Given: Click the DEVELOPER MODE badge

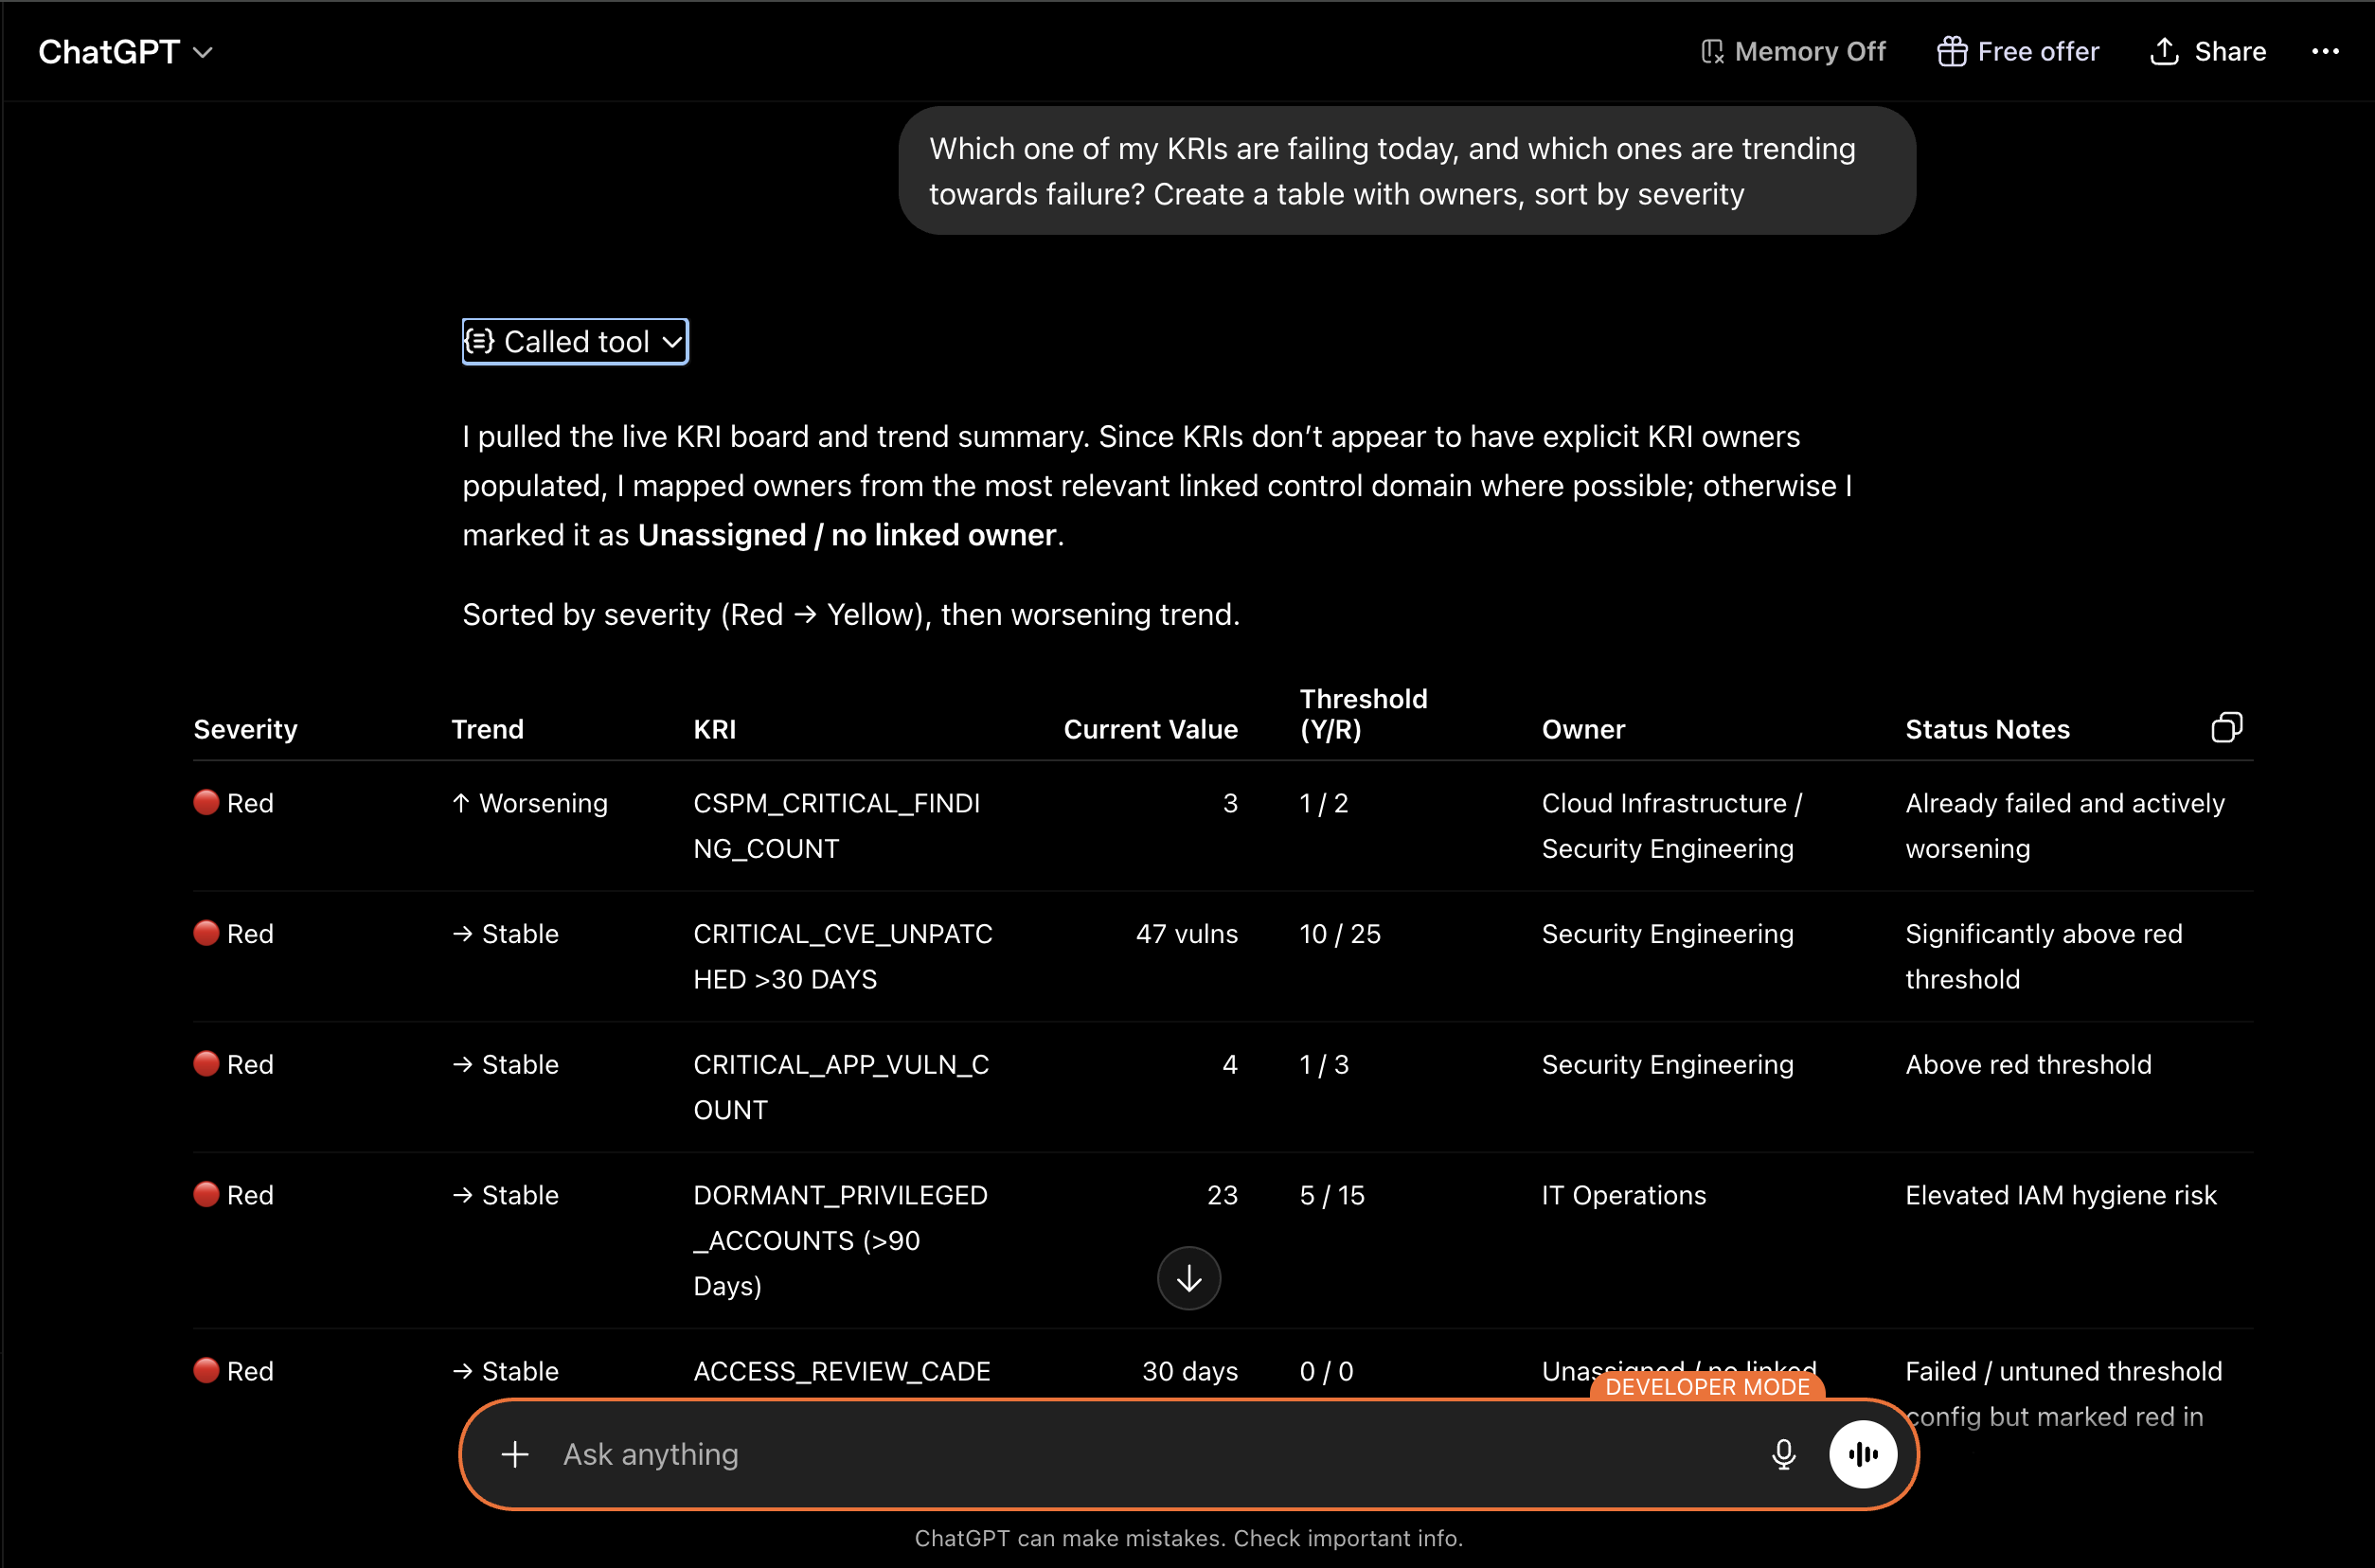Looking at the screenshot, I should coord(1707,1387).
